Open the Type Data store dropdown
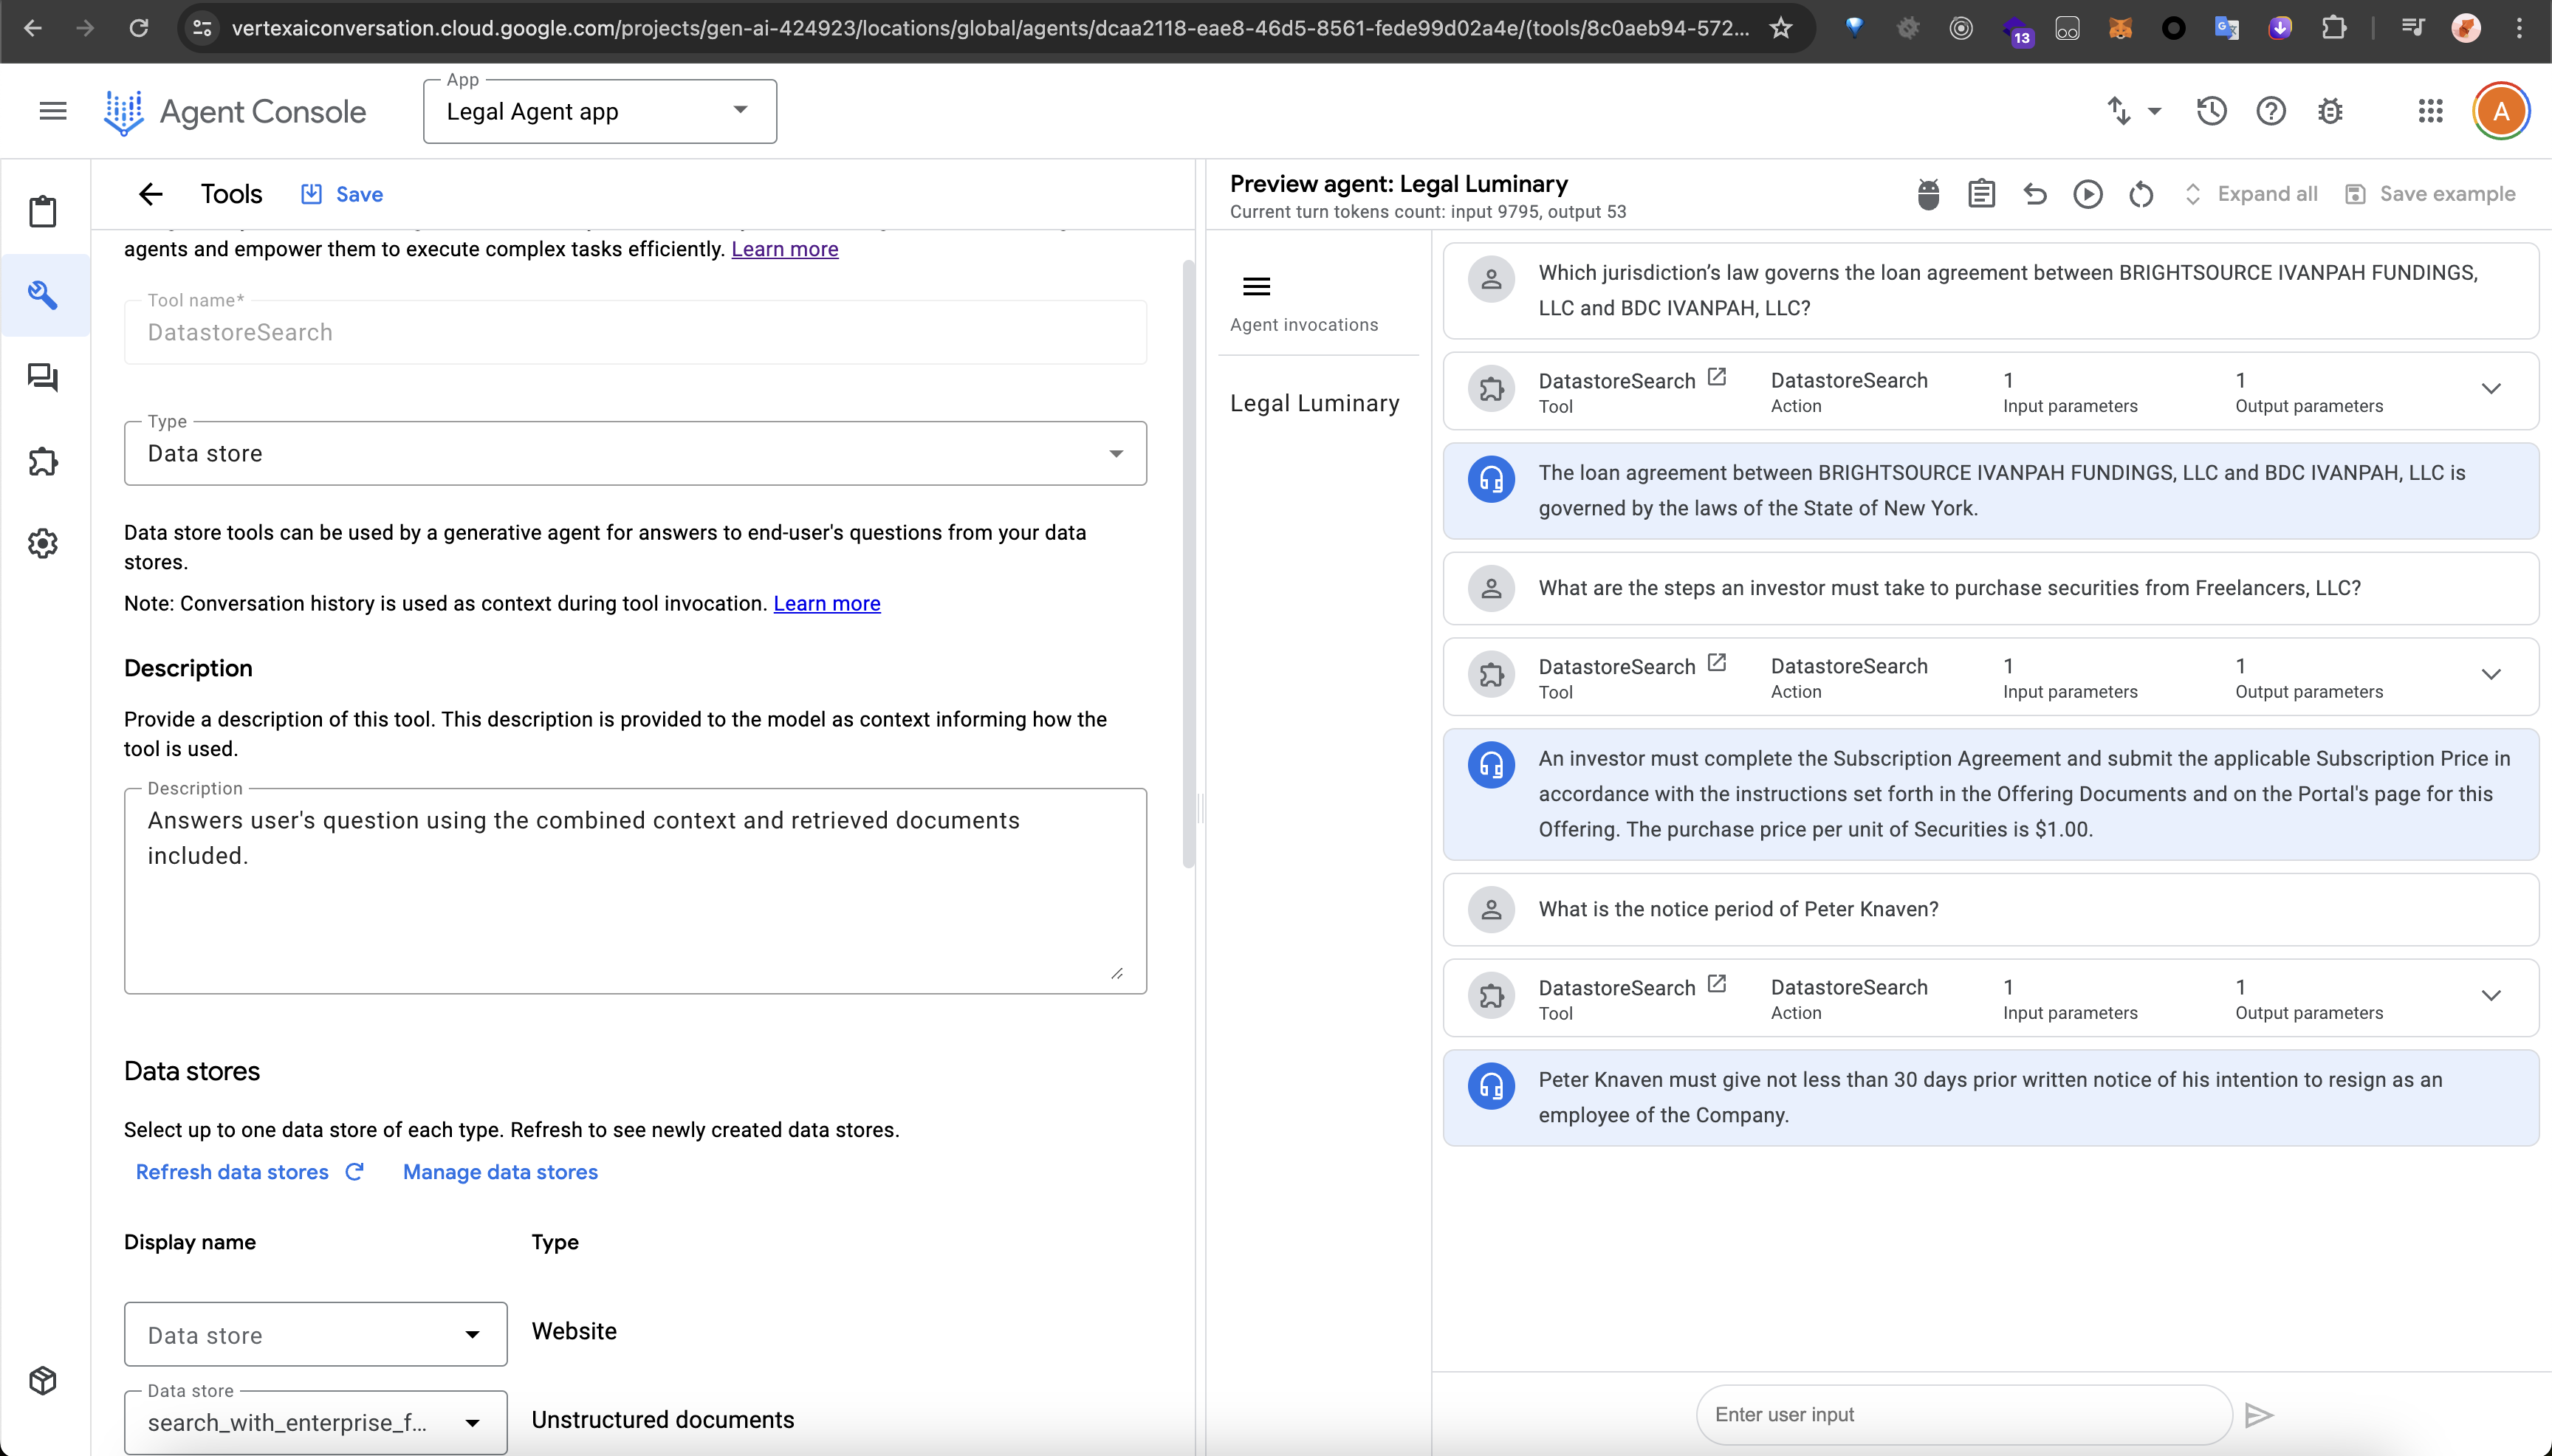The width and height of the screenshot is (2552, 1456). click(635, 453)
